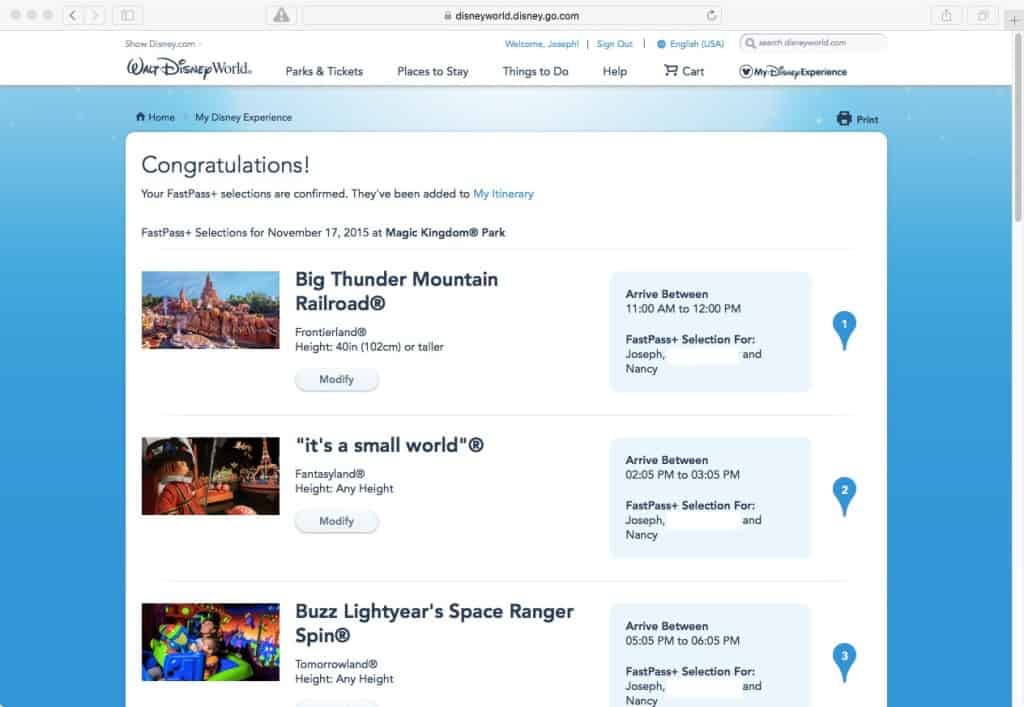
Task: Click the "it's a small world" thumbnail
Action: point(210,476)
